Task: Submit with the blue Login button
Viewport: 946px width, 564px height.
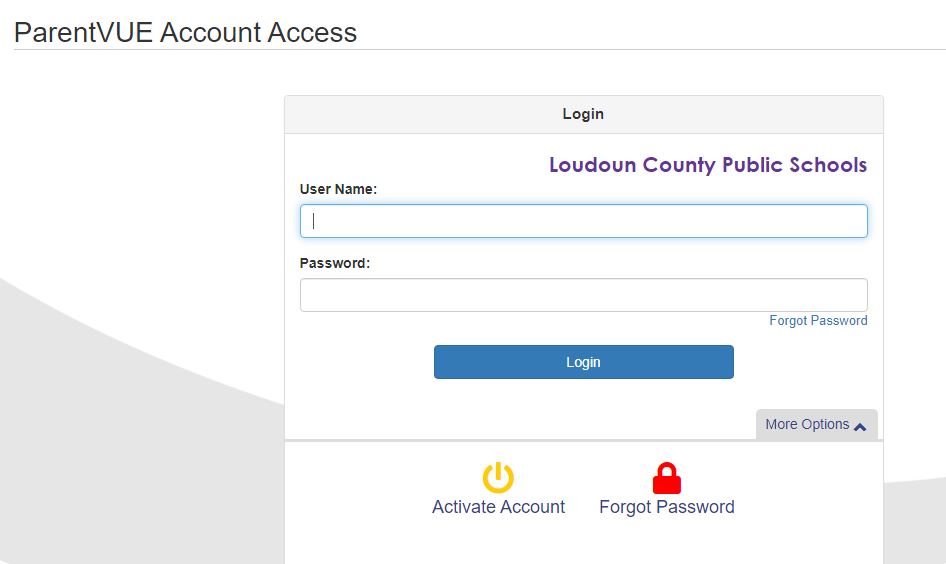Action: (583, 362)
